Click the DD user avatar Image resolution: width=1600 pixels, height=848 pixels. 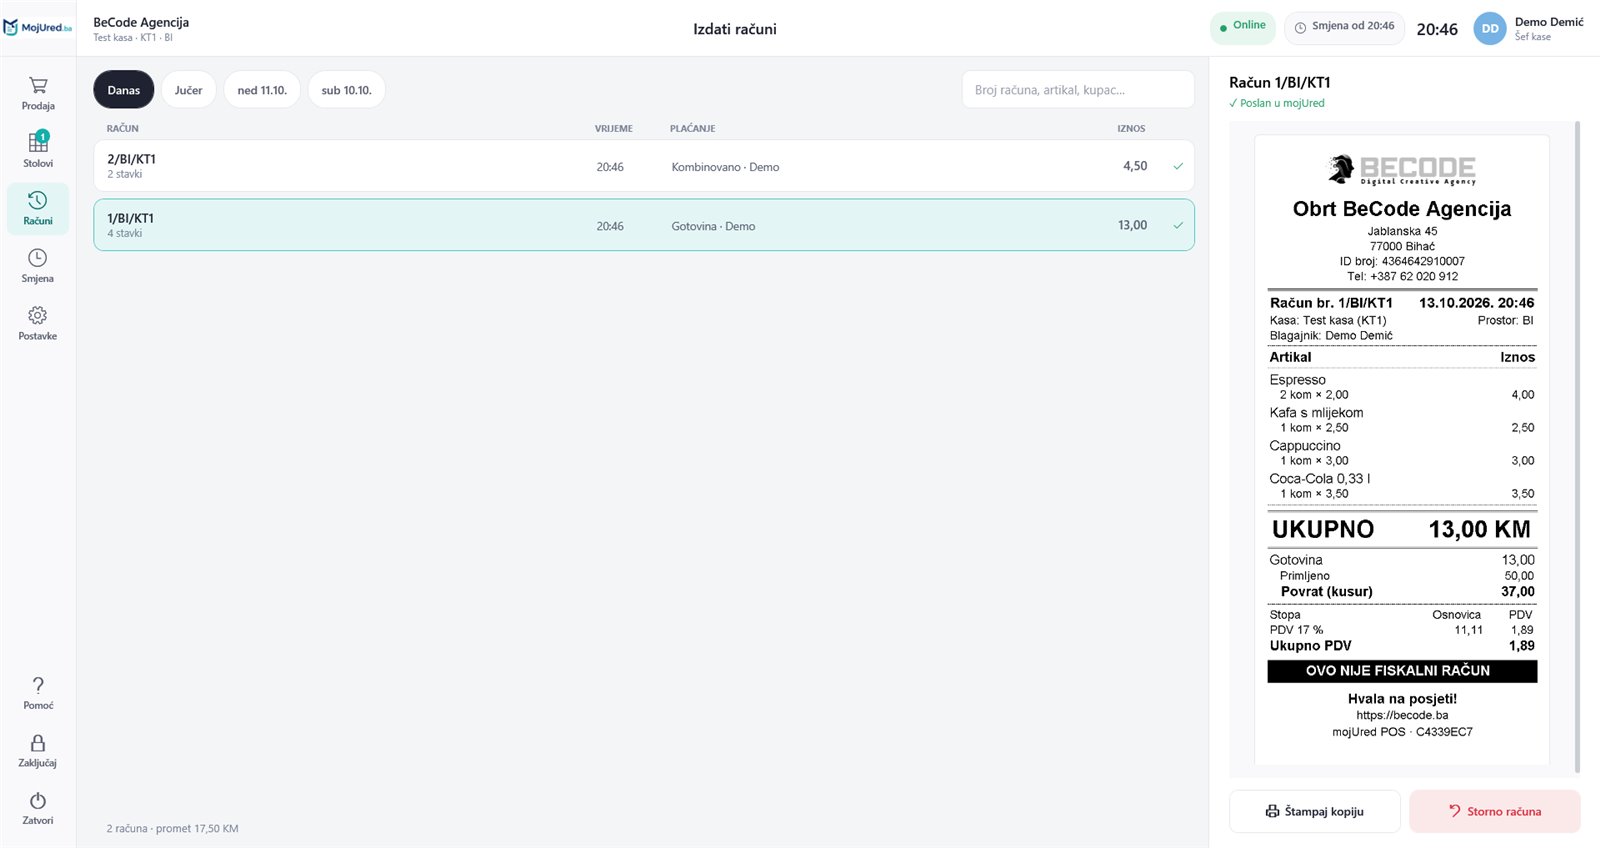tap(1490, 29)
